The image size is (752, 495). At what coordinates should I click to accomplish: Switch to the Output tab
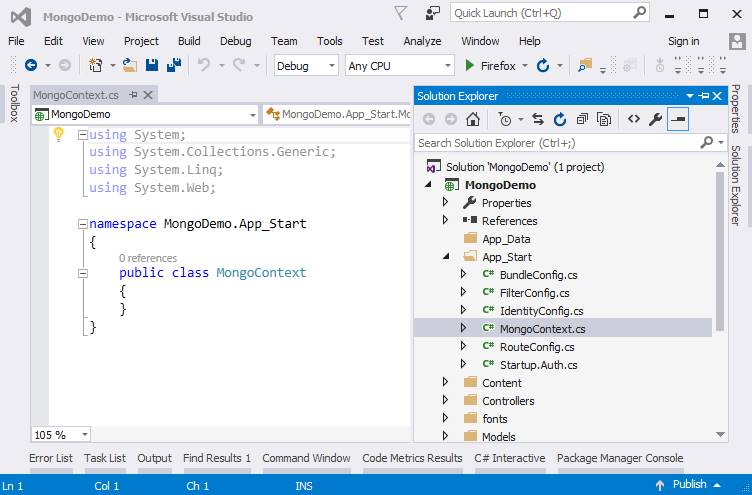click(x=154, y=458)
